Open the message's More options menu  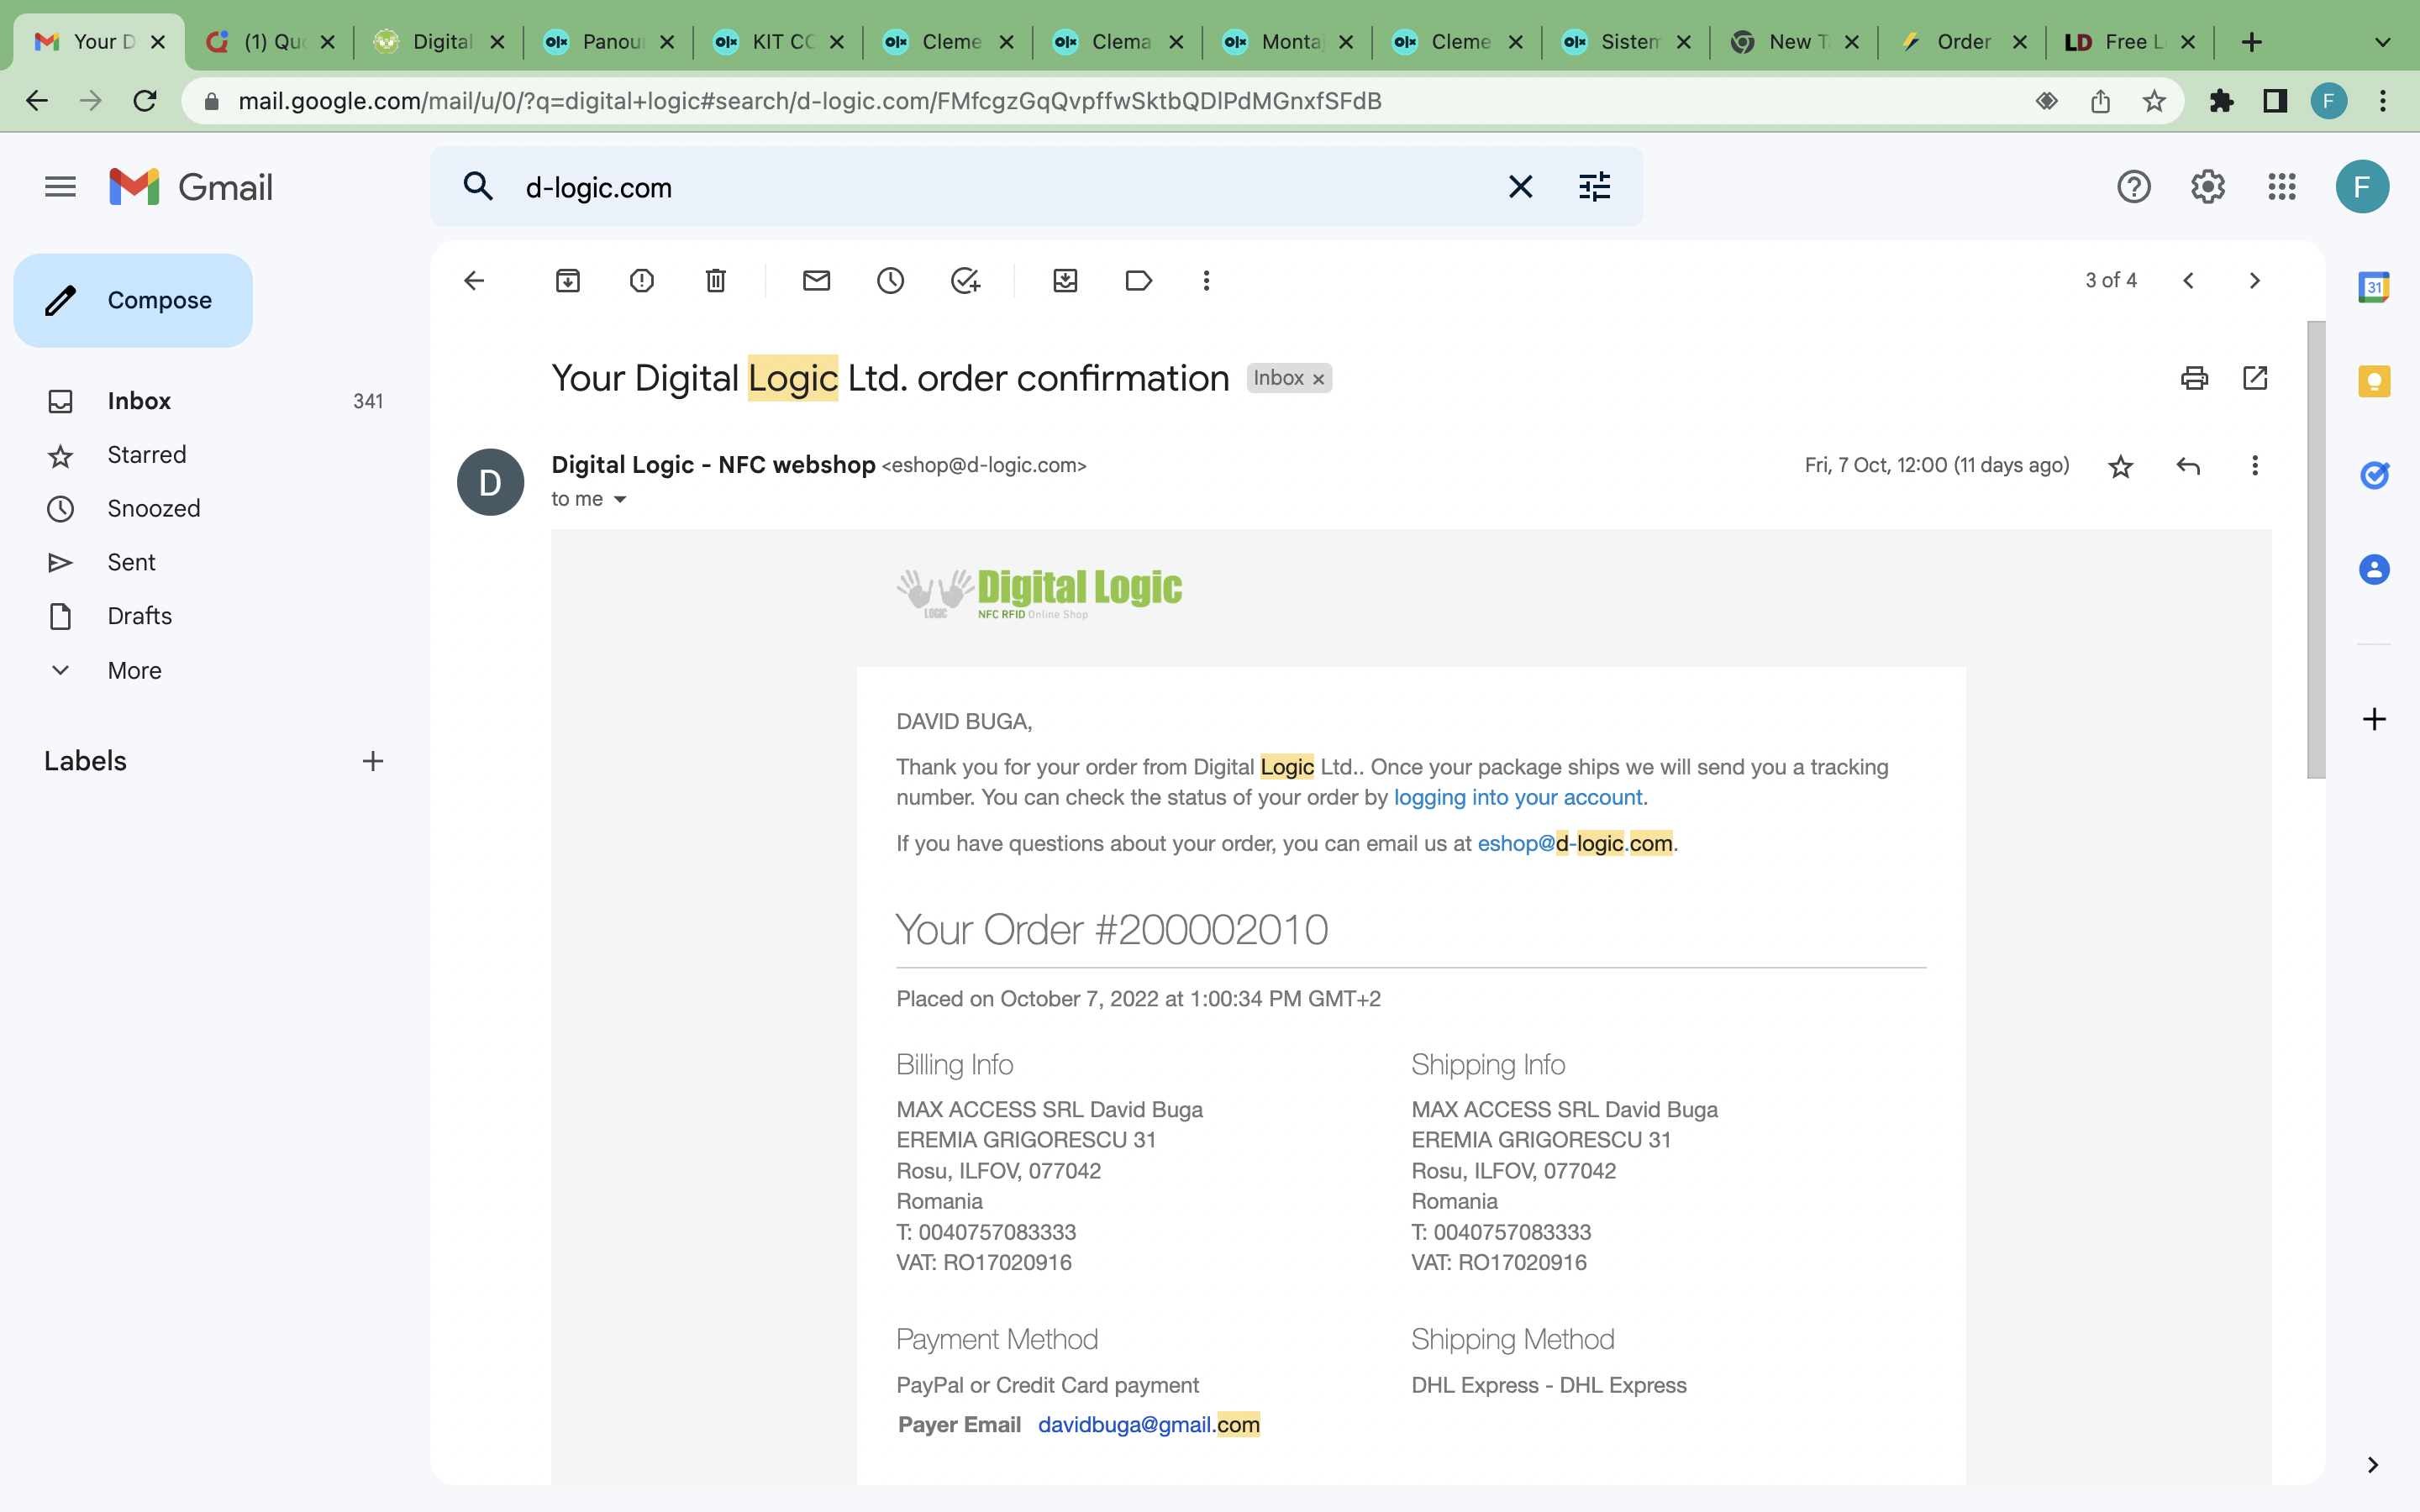coord(2255,466)
